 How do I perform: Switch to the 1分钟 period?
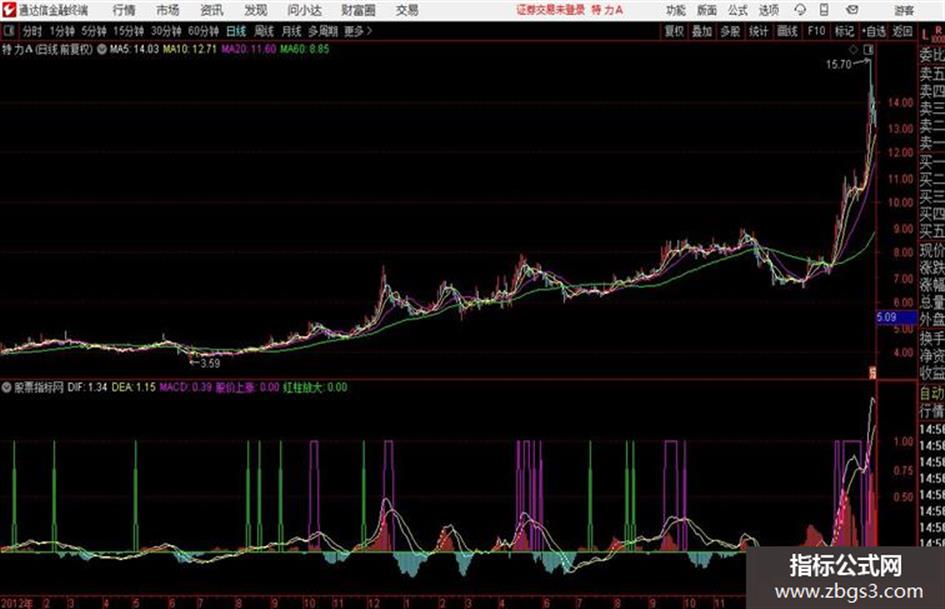click(61, 31)
